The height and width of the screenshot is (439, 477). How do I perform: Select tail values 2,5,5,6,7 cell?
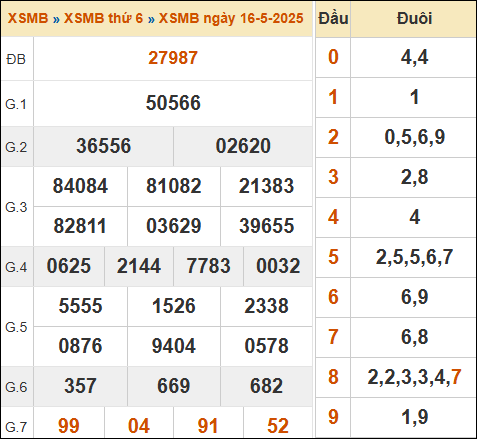click(x=414, y=257)
